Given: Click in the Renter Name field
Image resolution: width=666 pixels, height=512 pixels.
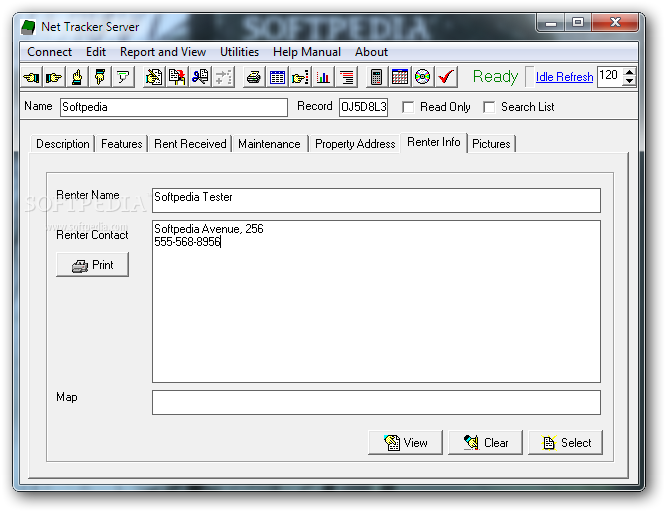Looking at the screenshot, I should click(x=376, y=201).
